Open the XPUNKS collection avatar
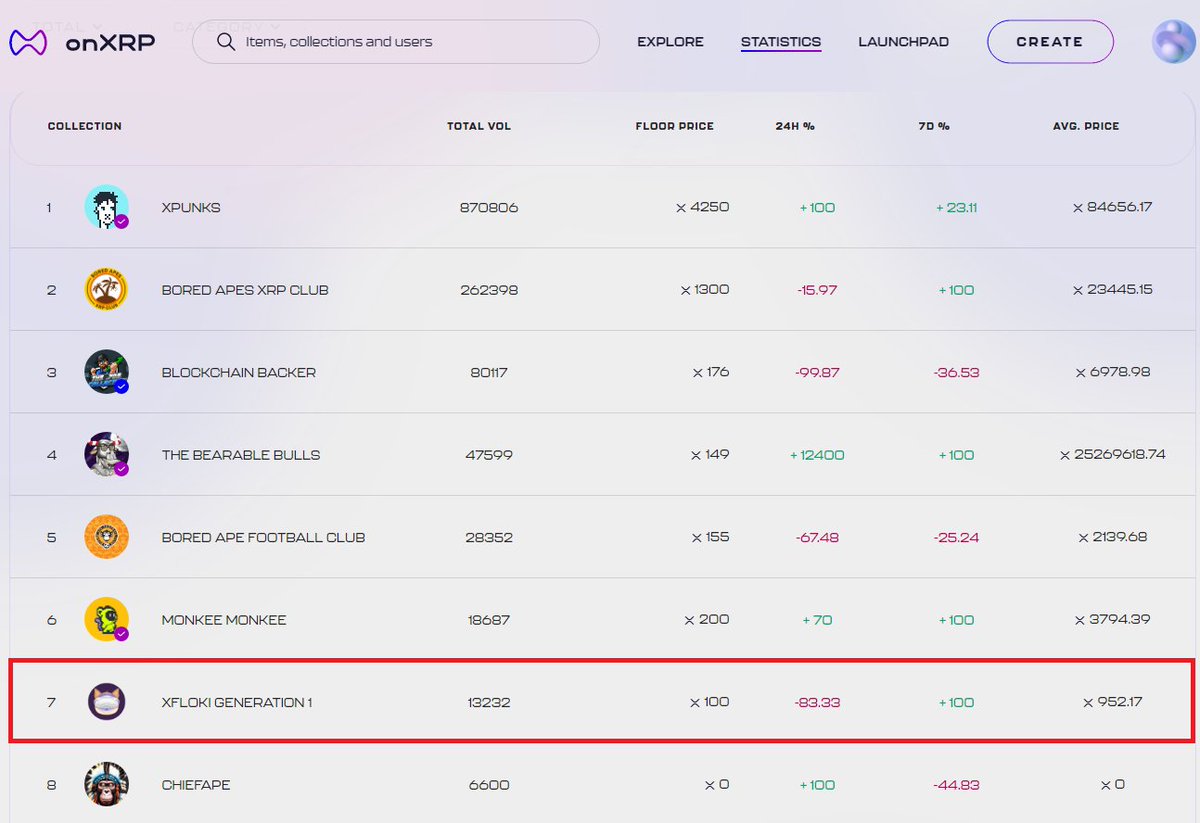The width and height of the screenshot is (1200, 823). [106, 208]
